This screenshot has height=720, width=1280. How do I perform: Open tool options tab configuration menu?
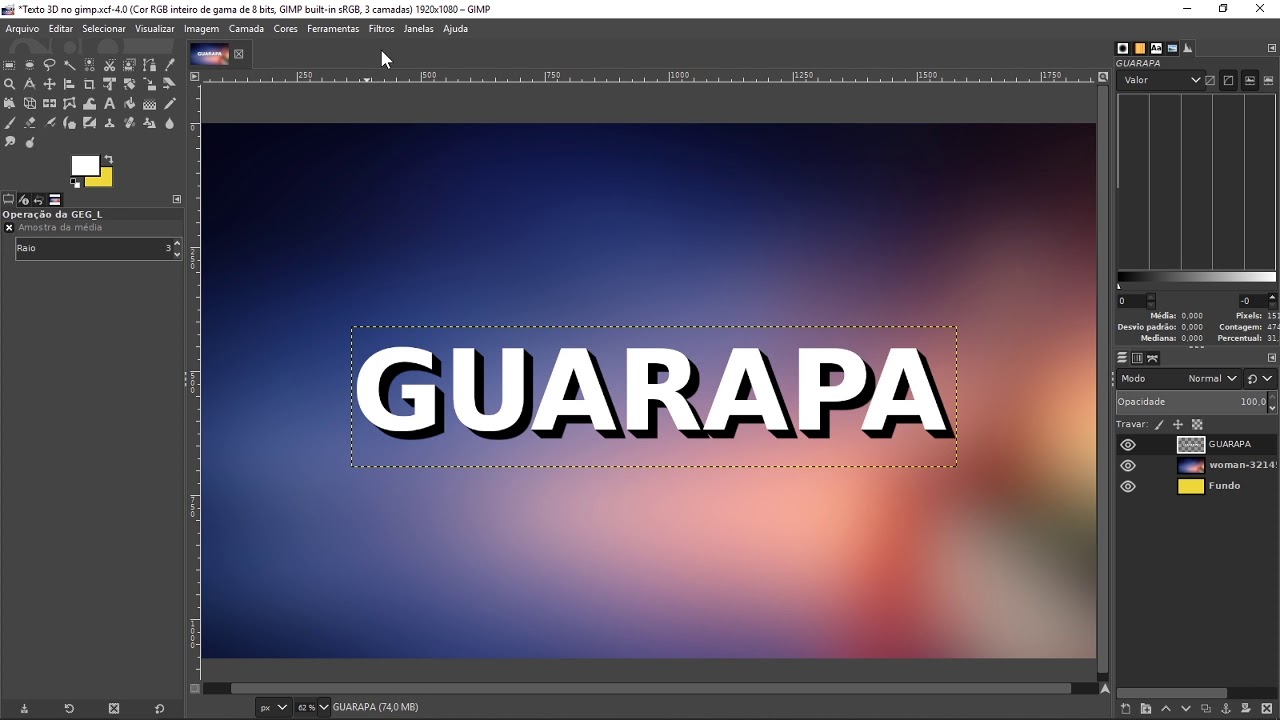[177, 199]
